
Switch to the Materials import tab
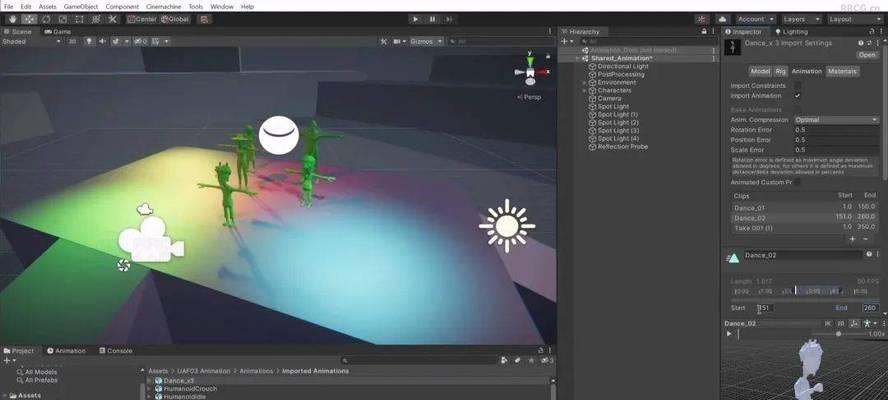click(x=842, y=71)
